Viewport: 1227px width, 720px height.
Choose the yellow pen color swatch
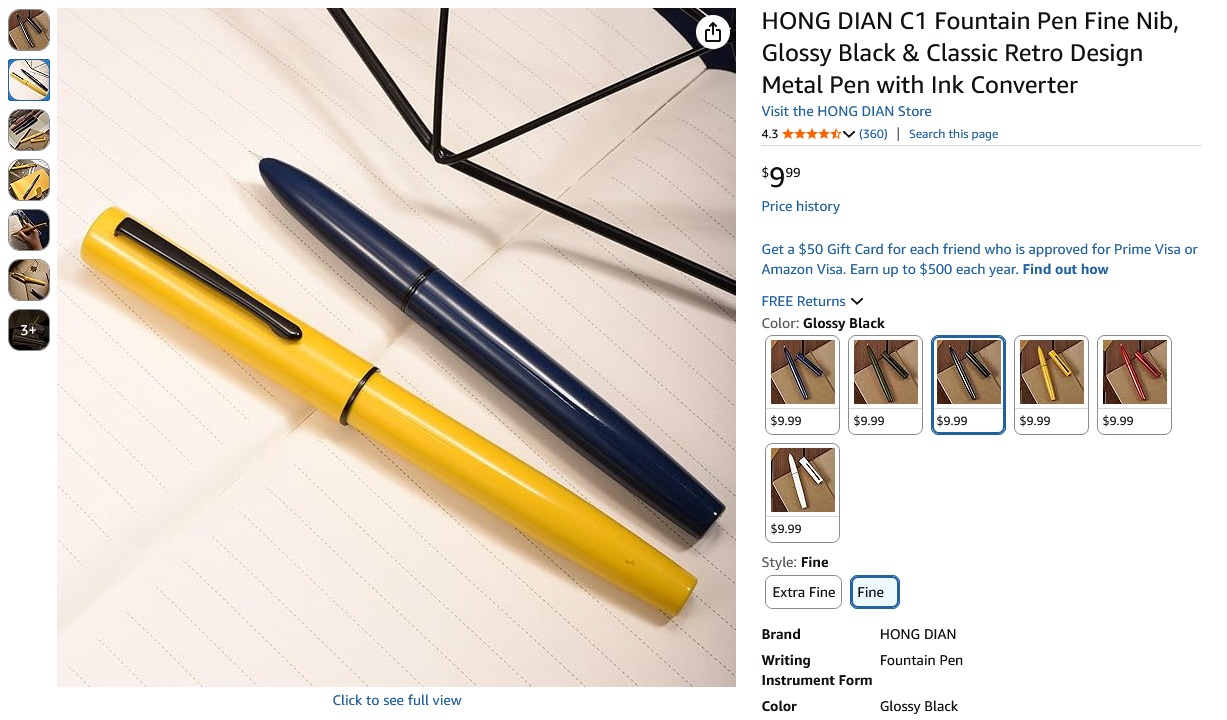click(1052, 385)
